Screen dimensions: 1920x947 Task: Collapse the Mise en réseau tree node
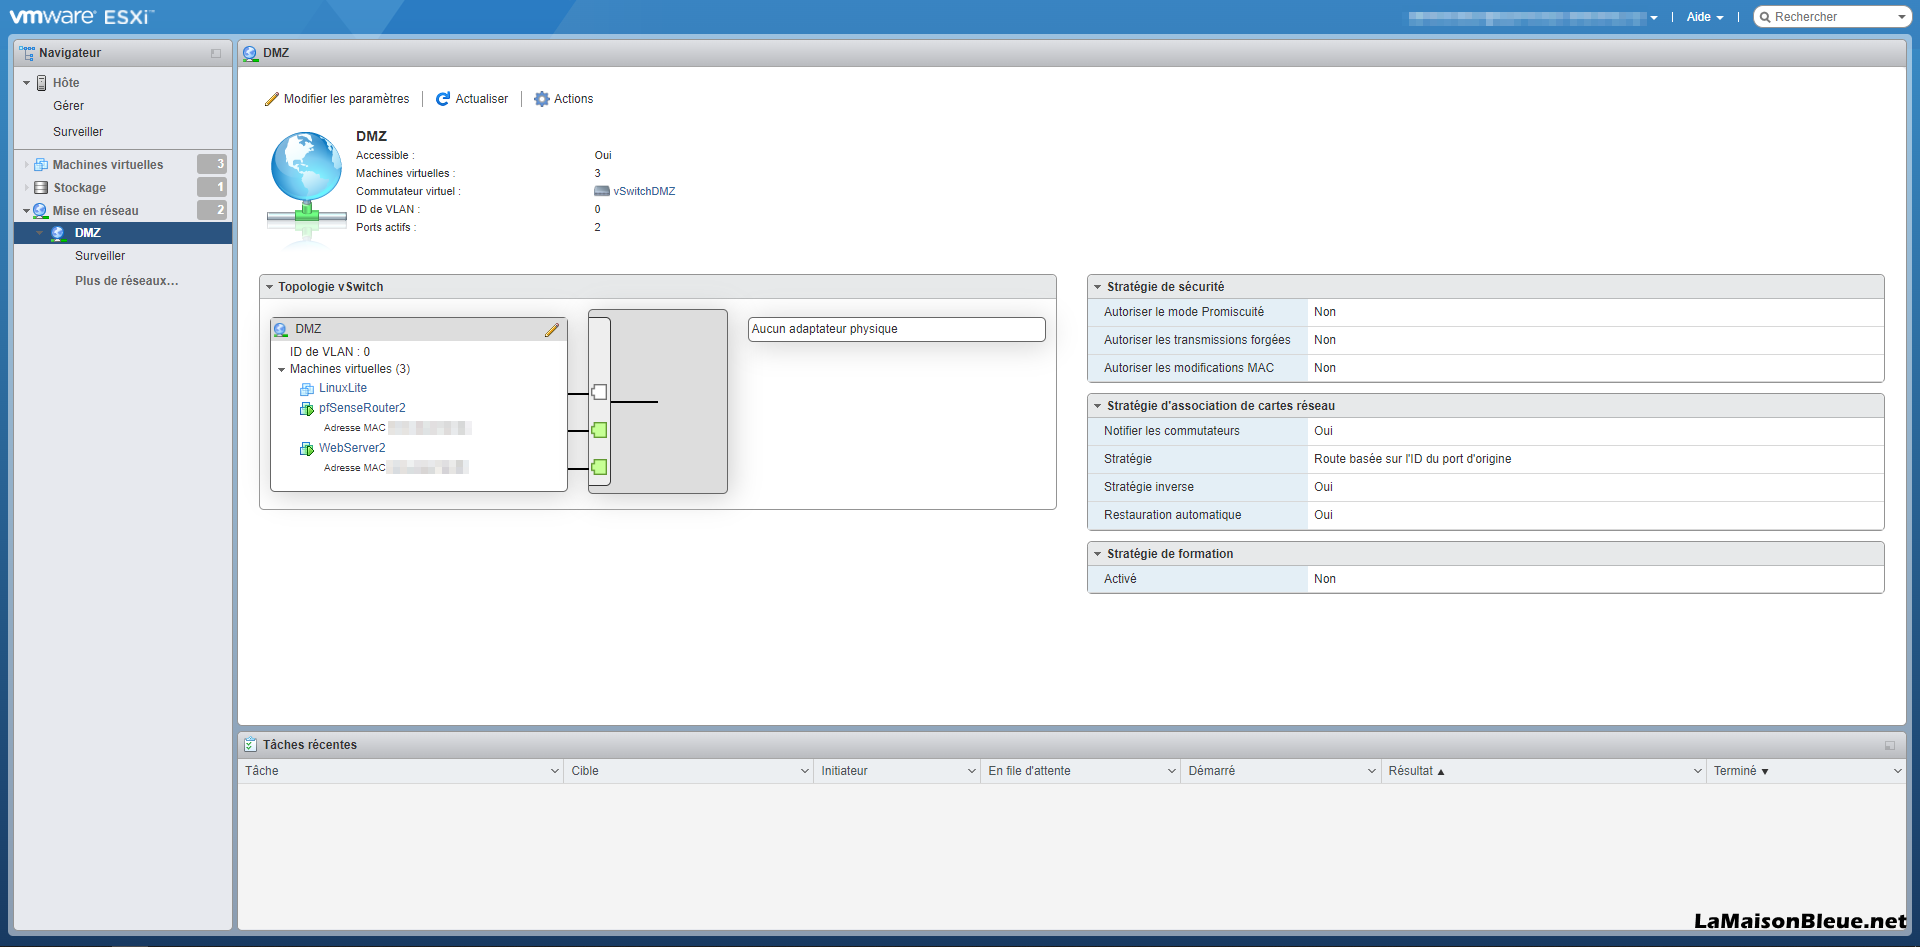click(x=26, y=211)
